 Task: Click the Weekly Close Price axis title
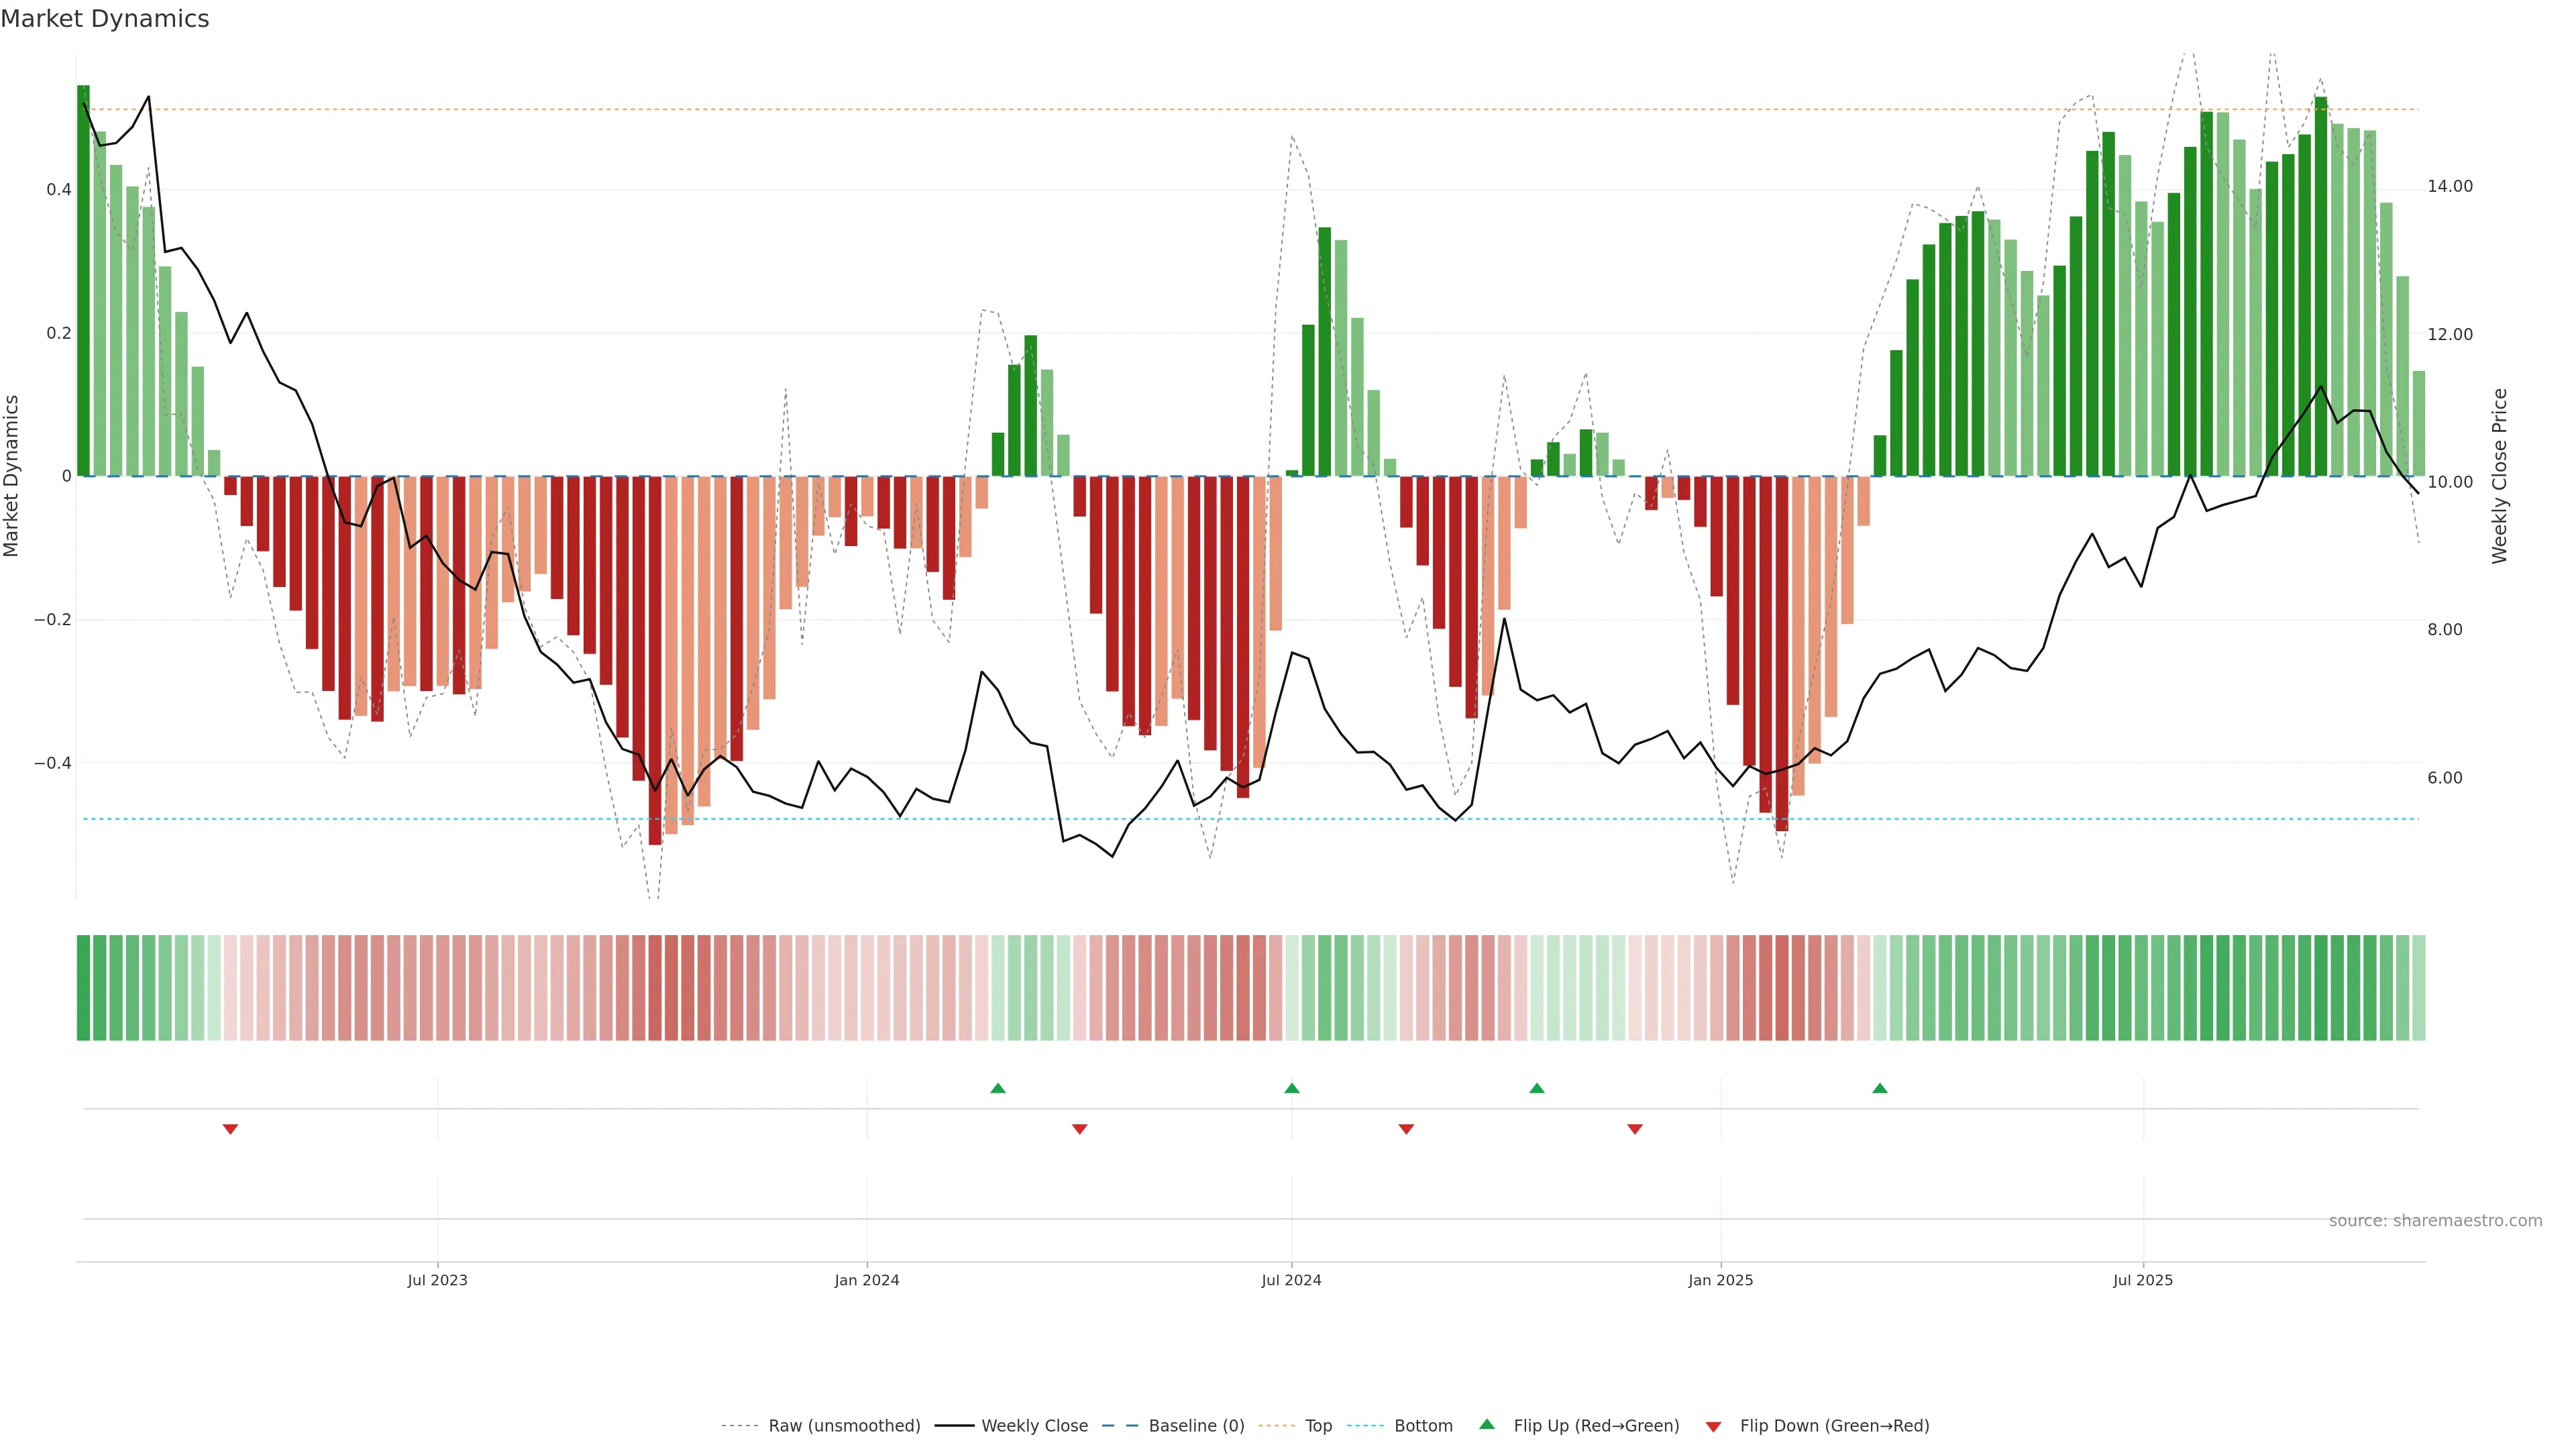point(2500,476)
